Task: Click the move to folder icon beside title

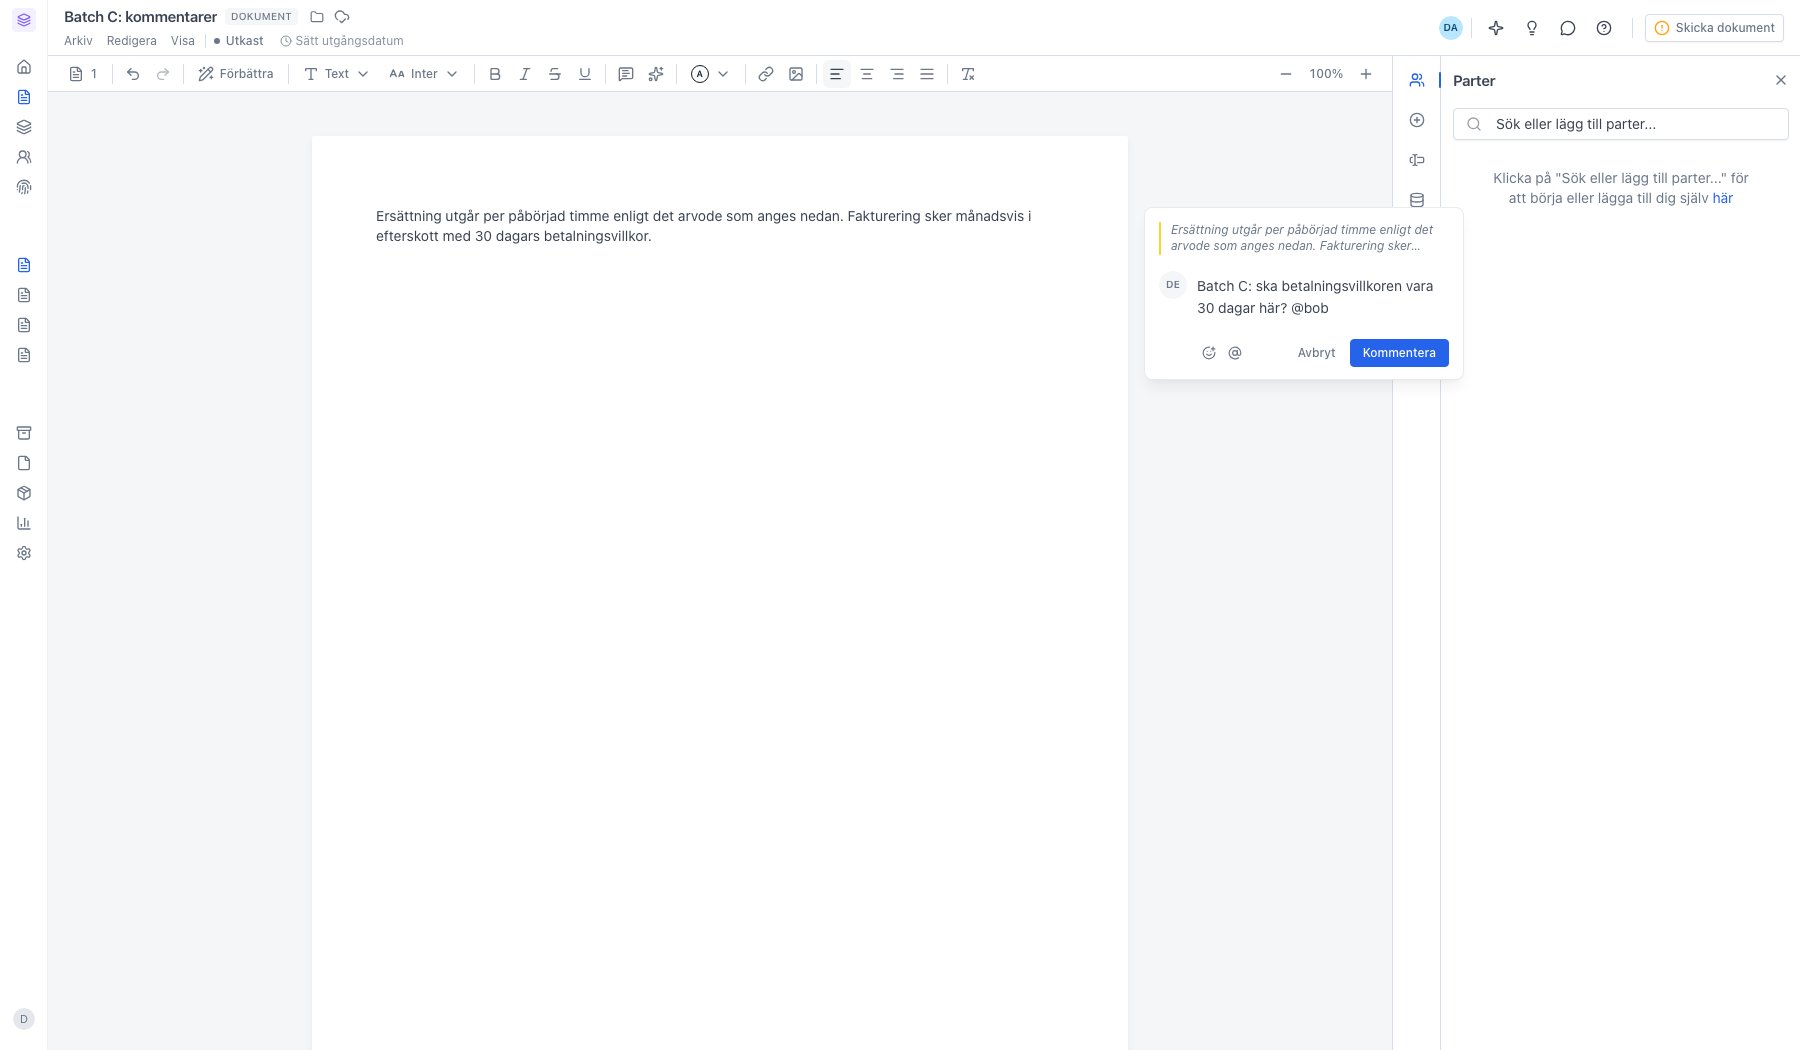Action: click(317, 17)
